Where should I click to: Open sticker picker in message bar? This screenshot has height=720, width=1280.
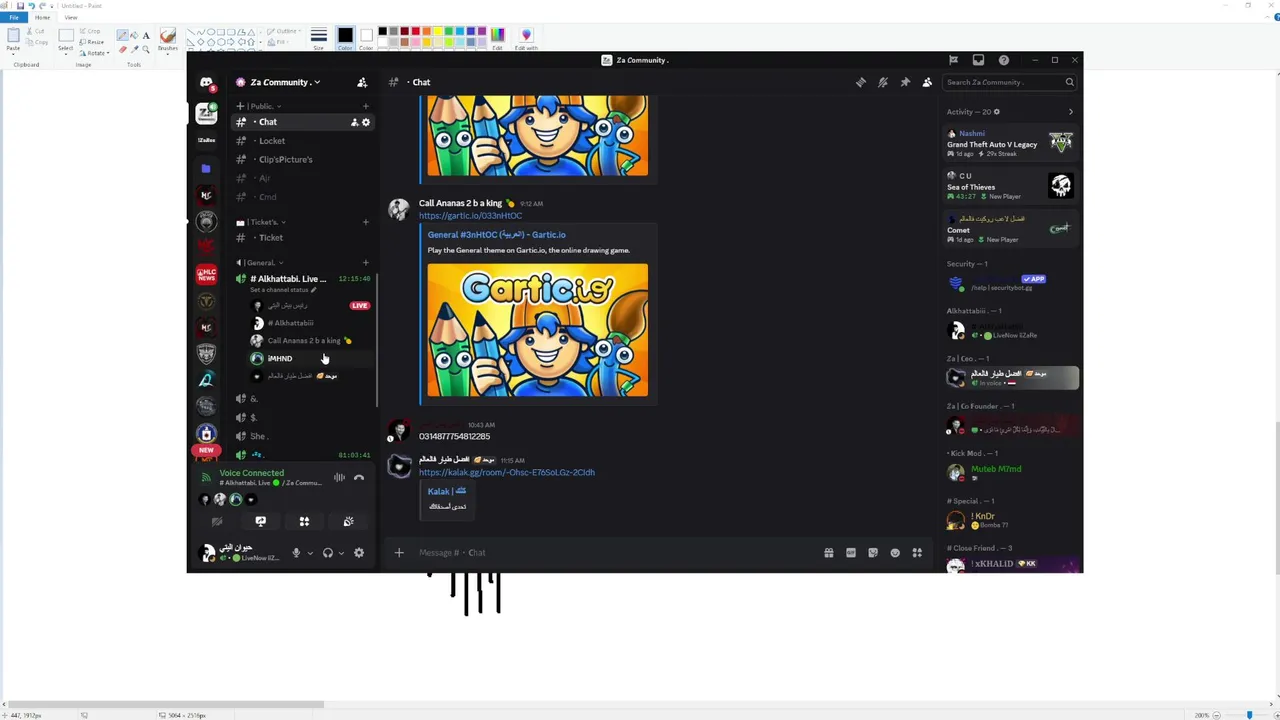click(873, 552)
